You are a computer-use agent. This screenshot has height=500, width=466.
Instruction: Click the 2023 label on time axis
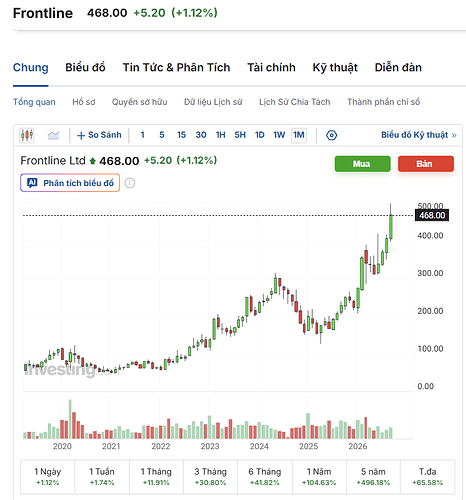(x=210, y=446)
